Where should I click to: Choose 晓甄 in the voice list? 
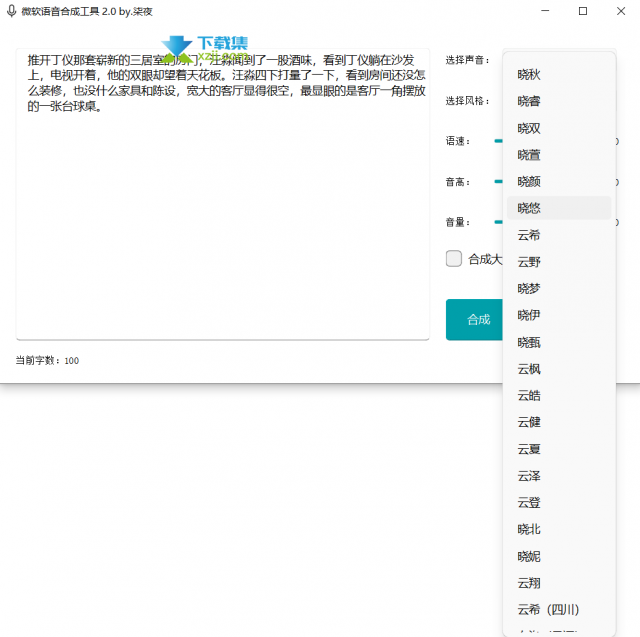click(559, 342)
